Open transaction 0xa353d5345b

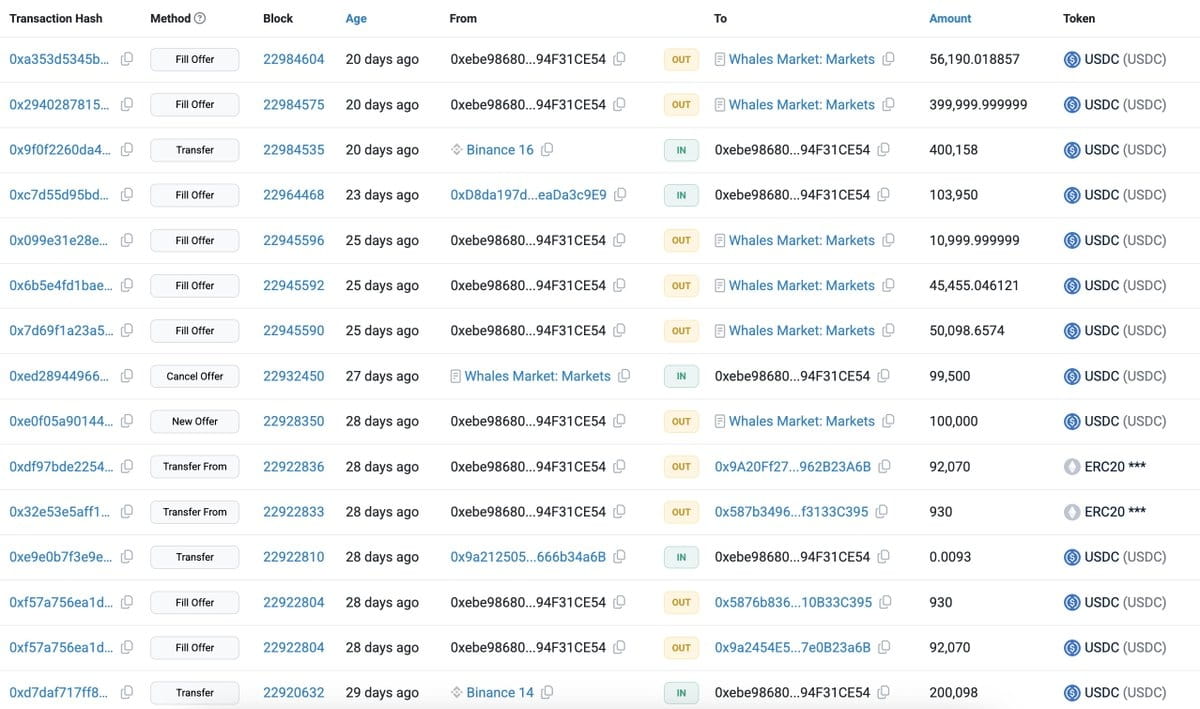59,59
